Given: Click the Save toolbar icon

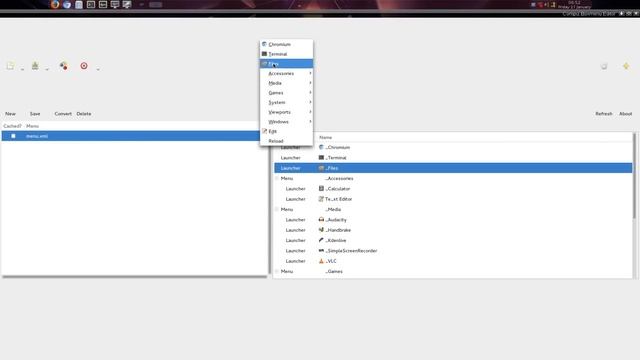Looking at the screenshot, I should [35, 66].
